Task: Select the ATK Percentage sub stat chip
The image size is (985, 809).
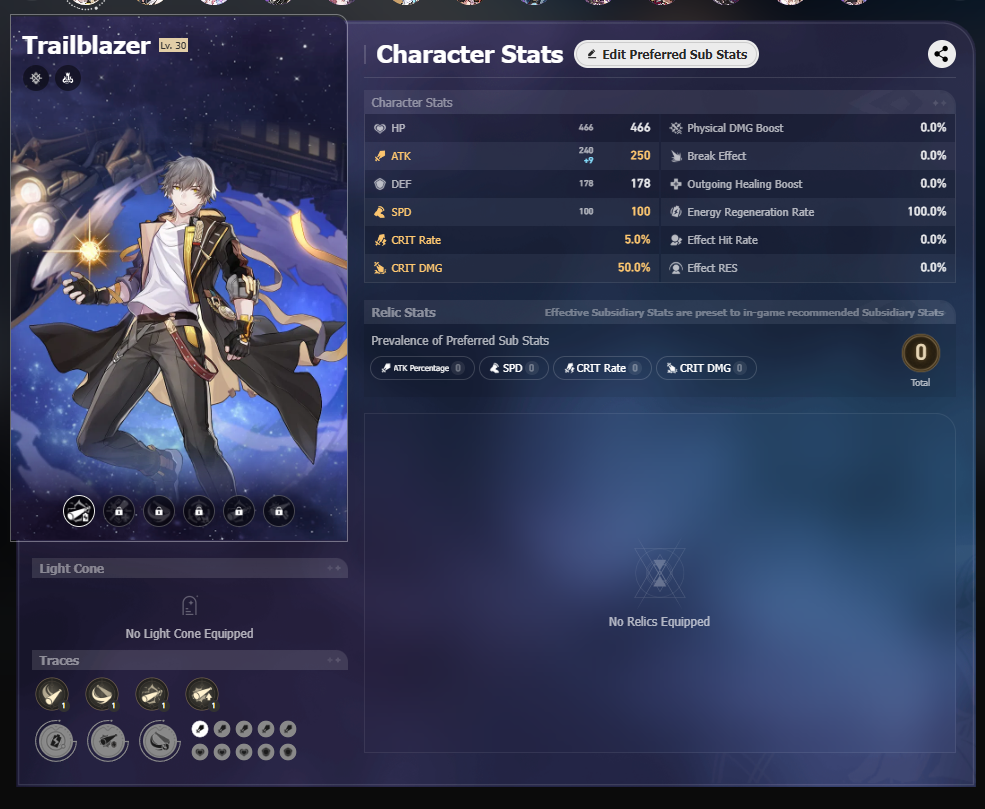Action: (x=422, y=368)
